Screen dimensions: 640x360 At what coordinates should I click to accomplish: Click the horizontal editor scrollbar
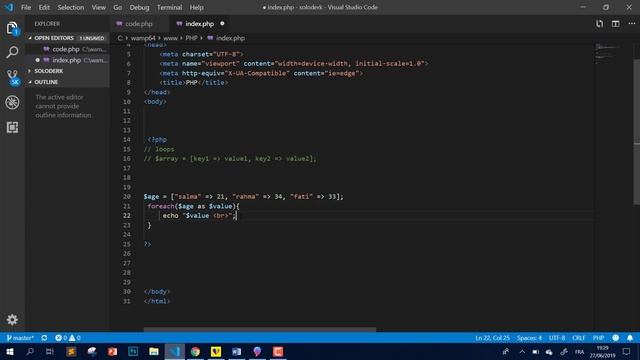tap(260, 329)
